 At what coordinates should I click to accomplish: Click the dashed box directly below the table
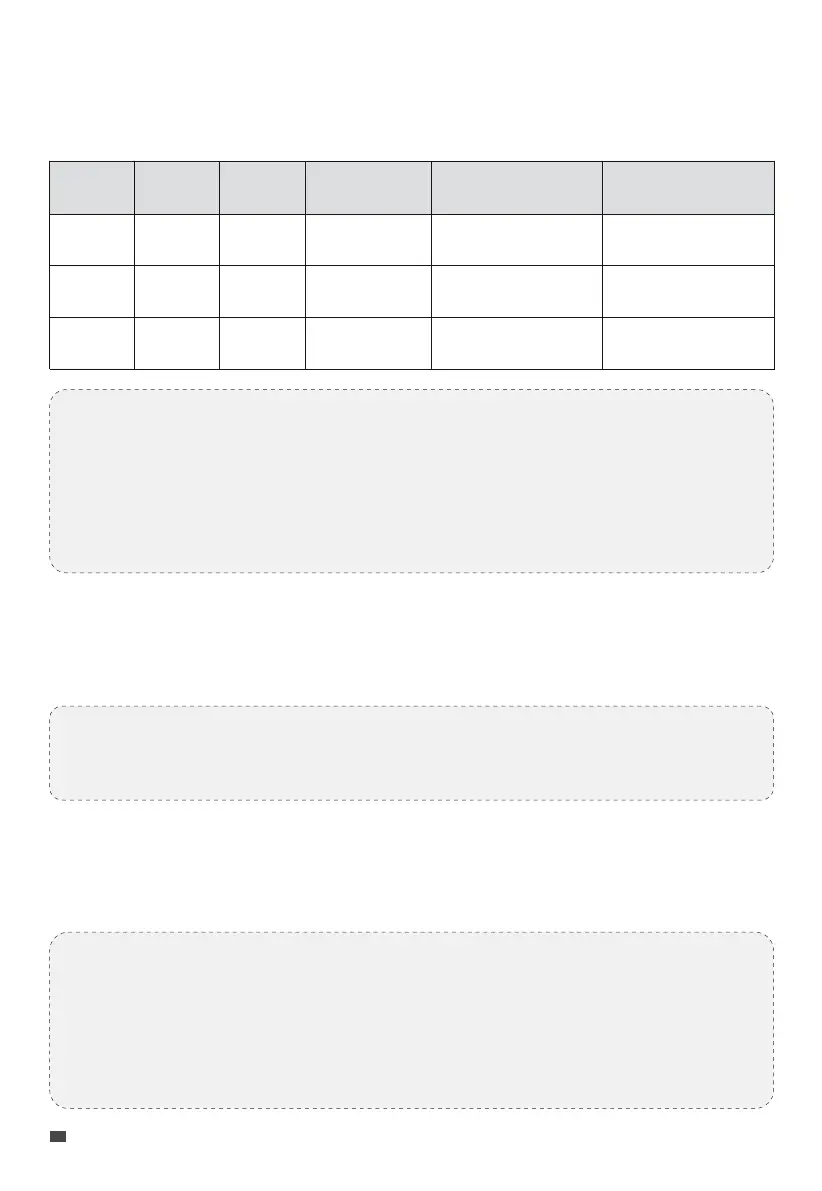coord(411,481)
